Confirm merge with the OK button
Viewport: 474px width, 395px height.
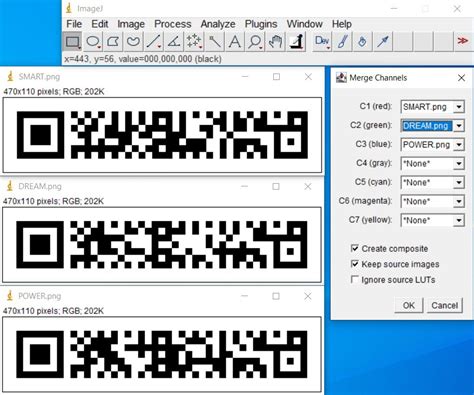click(x=409, y=305)
